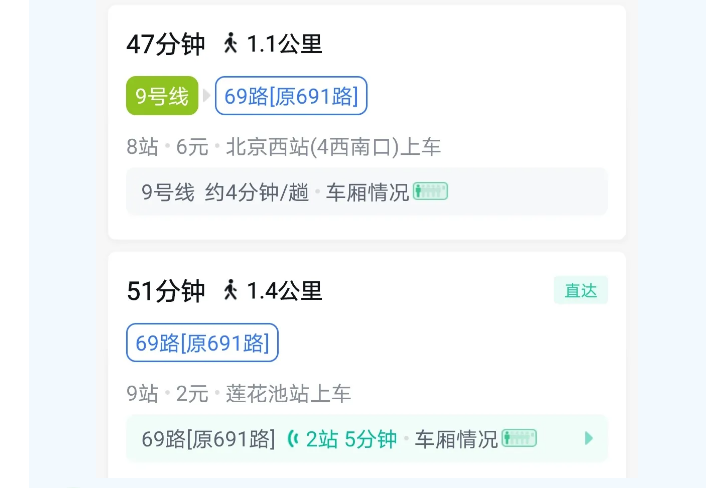This screenshot has width=721, height=488.
Task: Click the real-time signal icon before 2站 5分钟
Action: pyautogui.click(x=293, y=438)
